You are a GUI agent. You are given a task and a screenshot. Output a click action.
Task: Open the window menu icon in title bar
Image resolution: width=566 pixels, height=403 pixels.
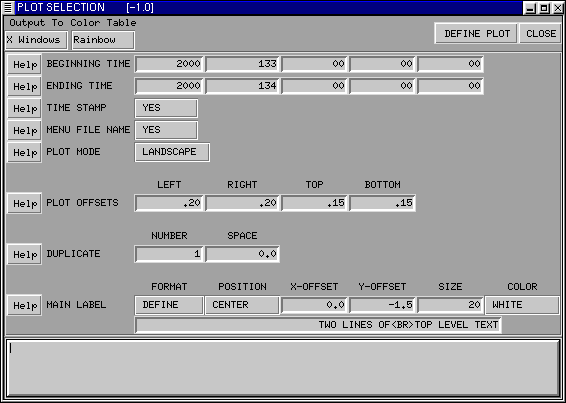(8, 7)
